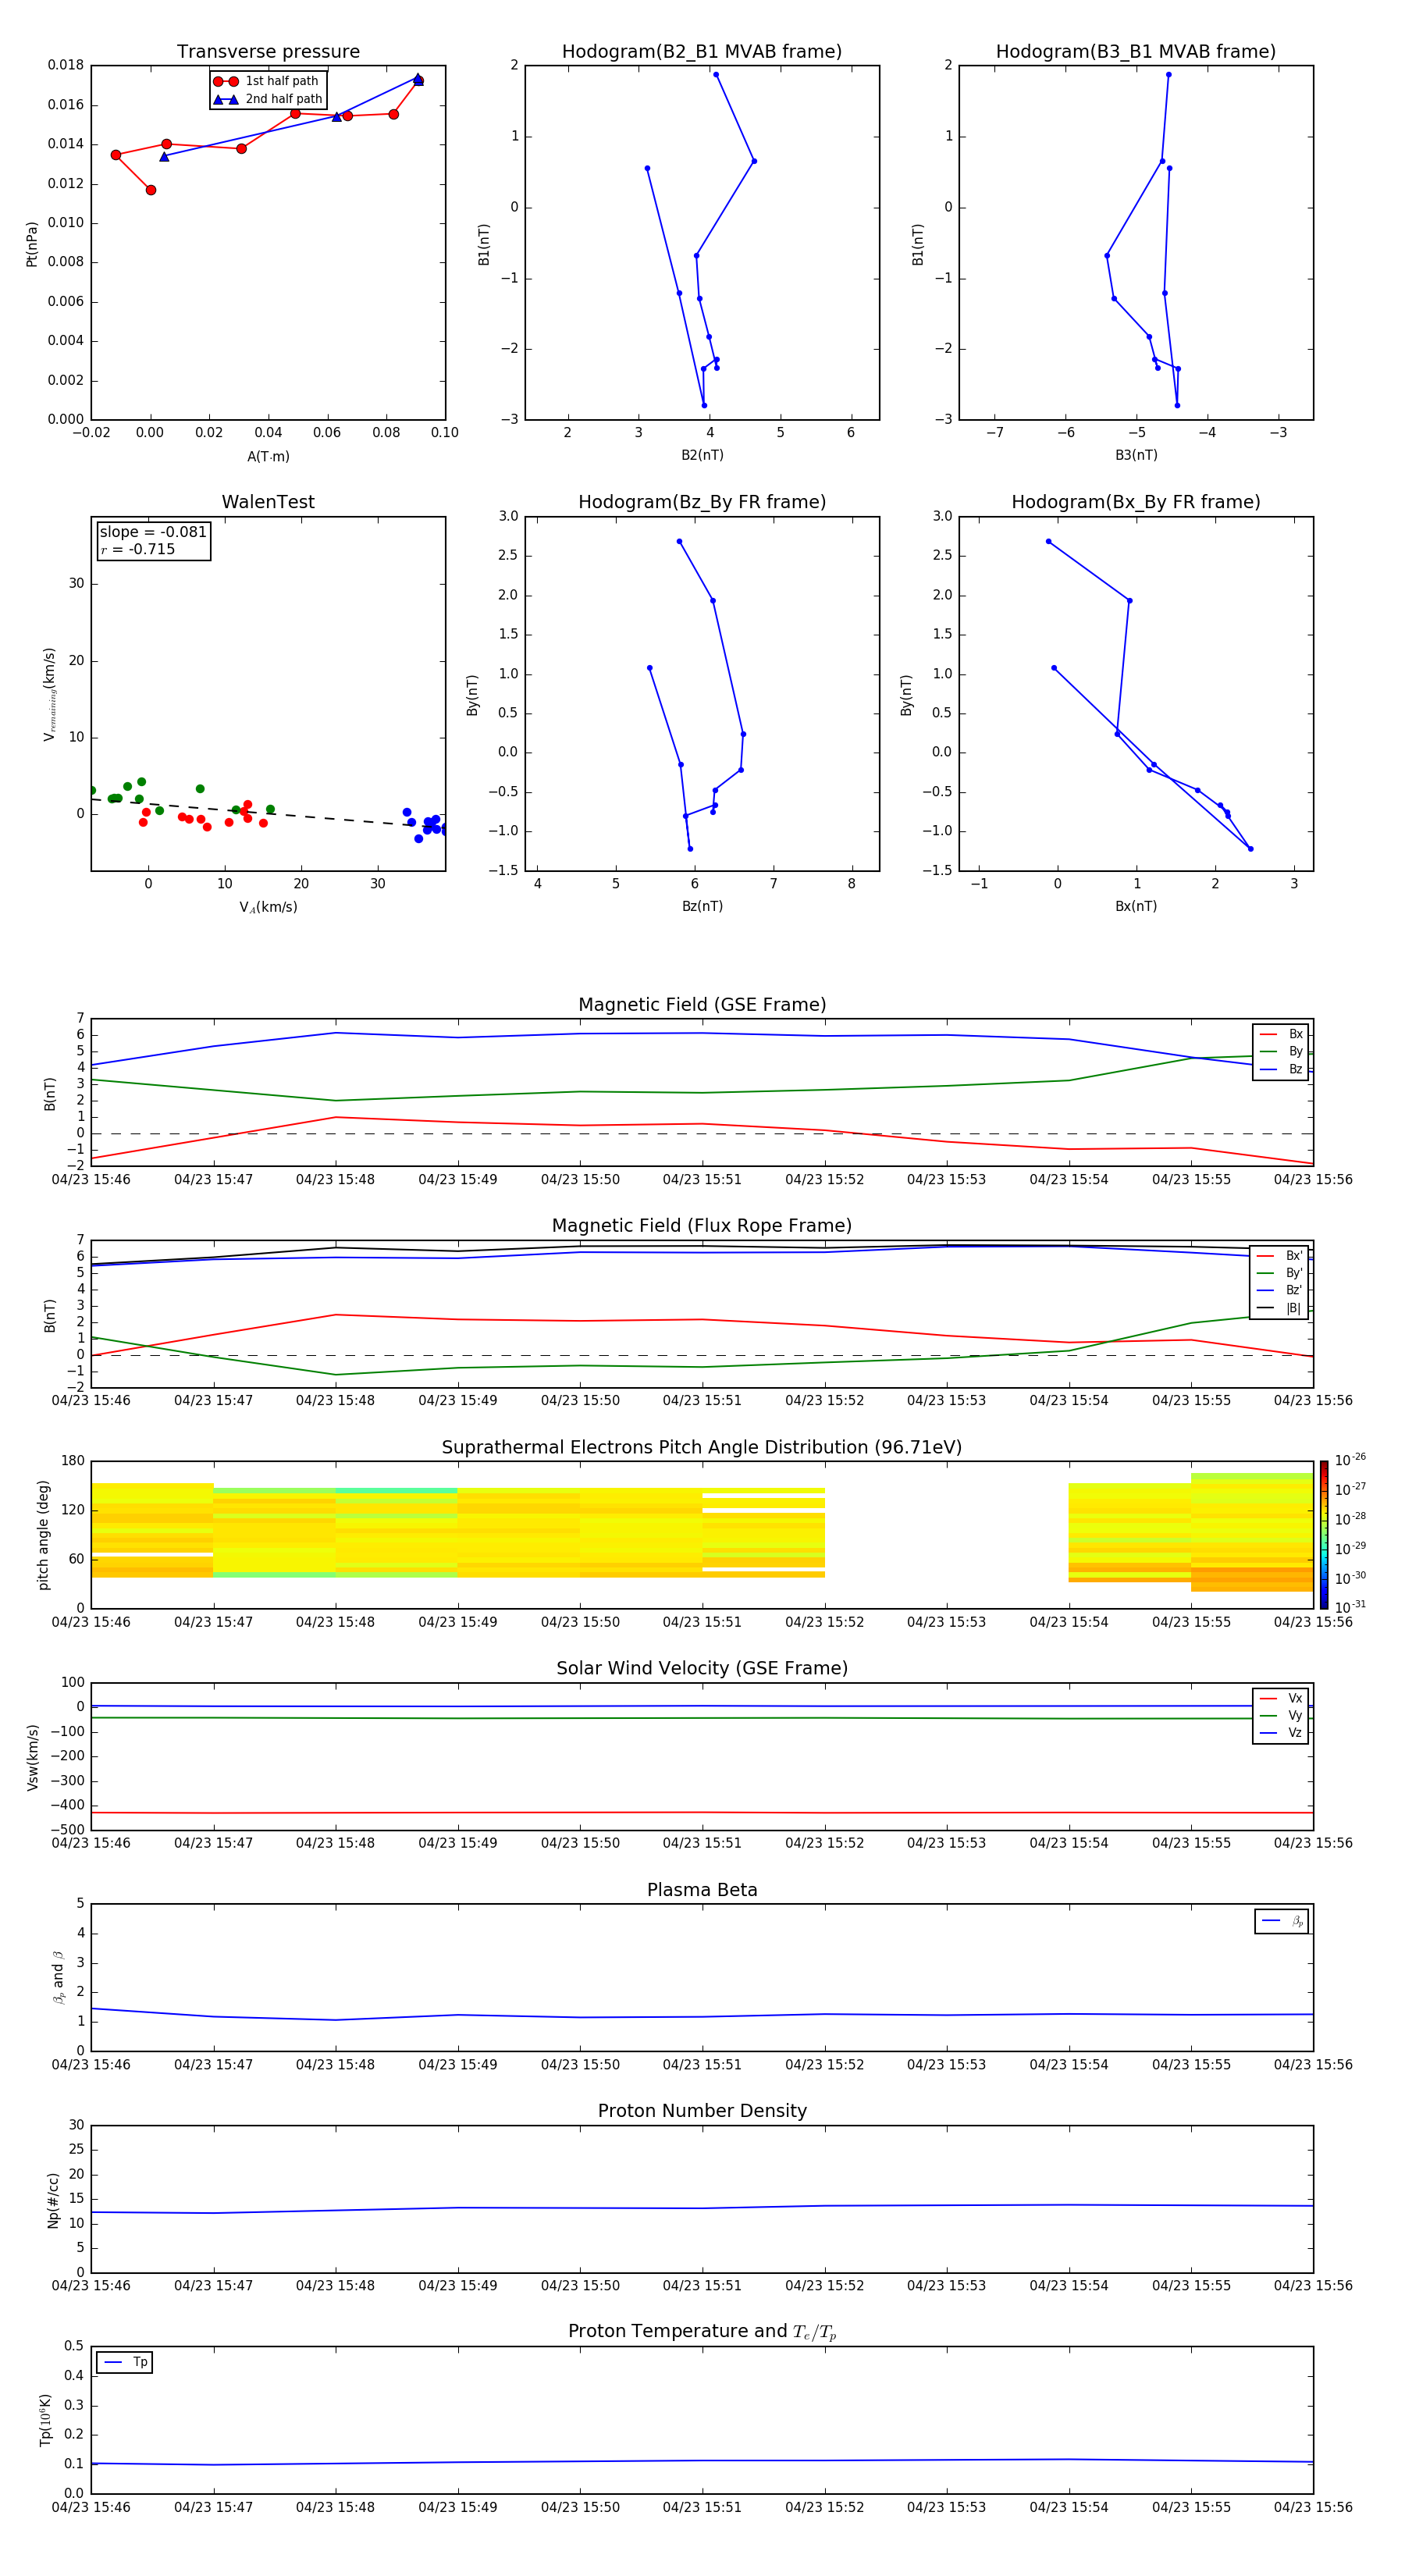Click the βp legend entry in Plasma Beta
This screenshot has height=2576, width=1405.
(x=1282, y=1921)
